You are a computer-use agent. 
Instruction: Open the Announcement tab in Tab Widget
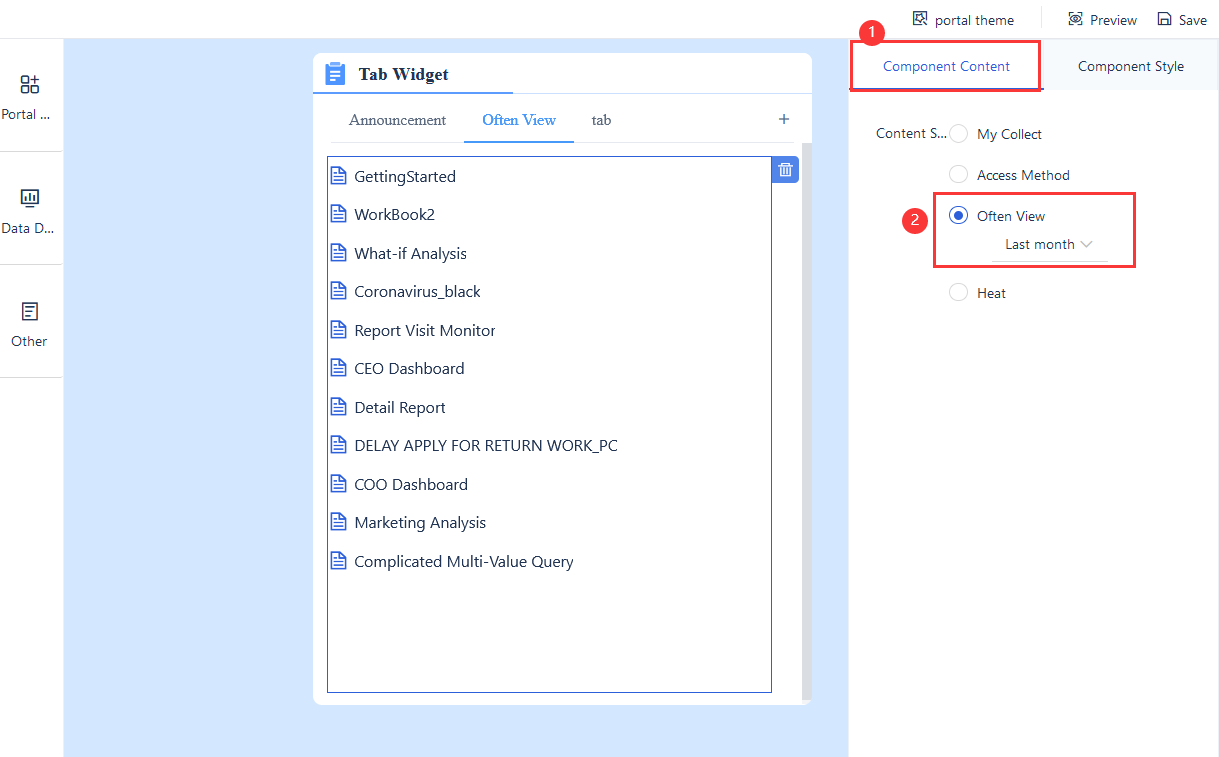[397, 119]
